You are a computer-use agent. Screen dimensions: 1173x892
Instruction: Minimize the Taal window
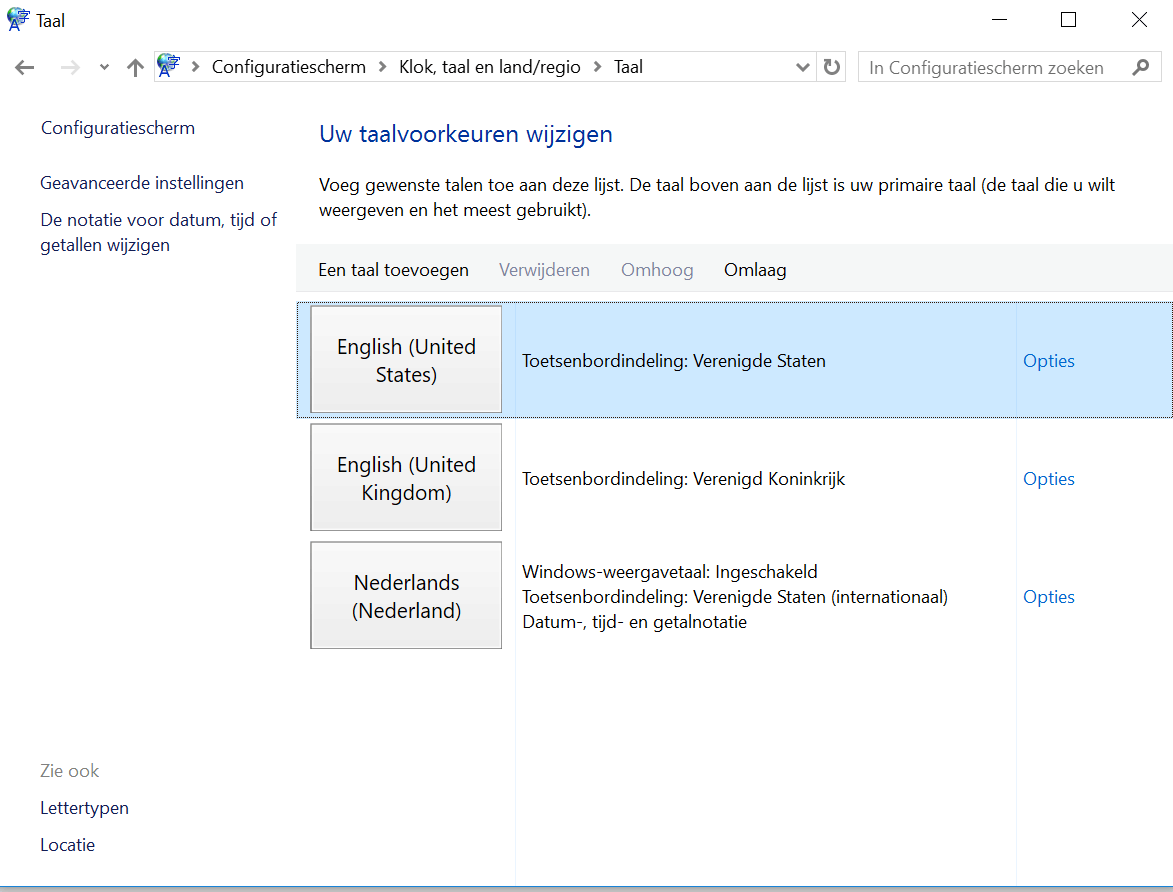[x=999, y=19]
